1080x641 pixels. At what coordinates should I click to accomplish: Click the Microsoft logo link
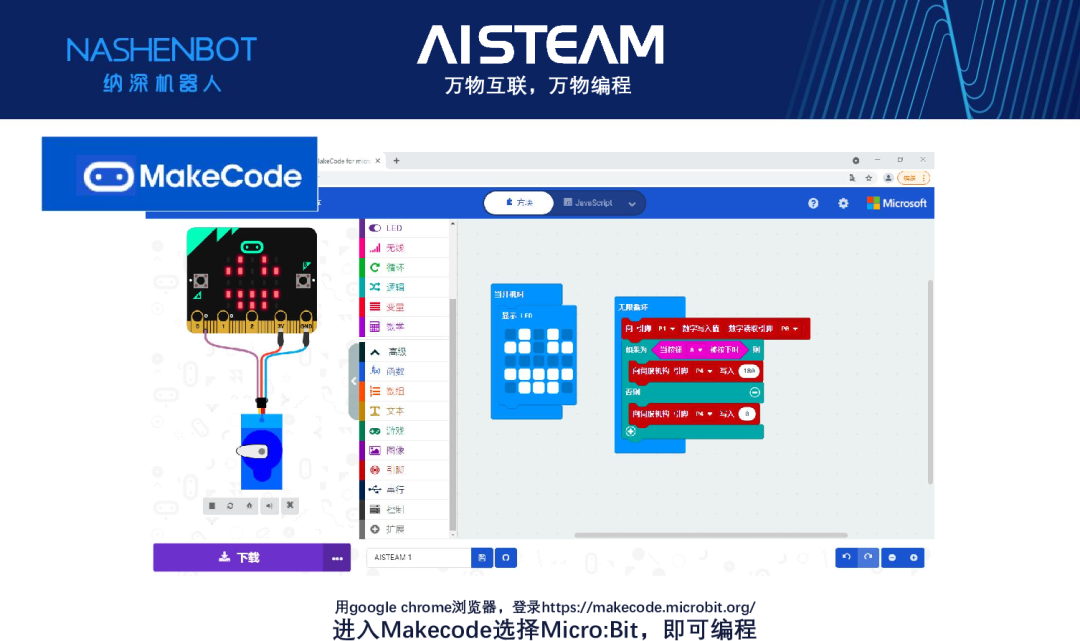pos(896,203)
